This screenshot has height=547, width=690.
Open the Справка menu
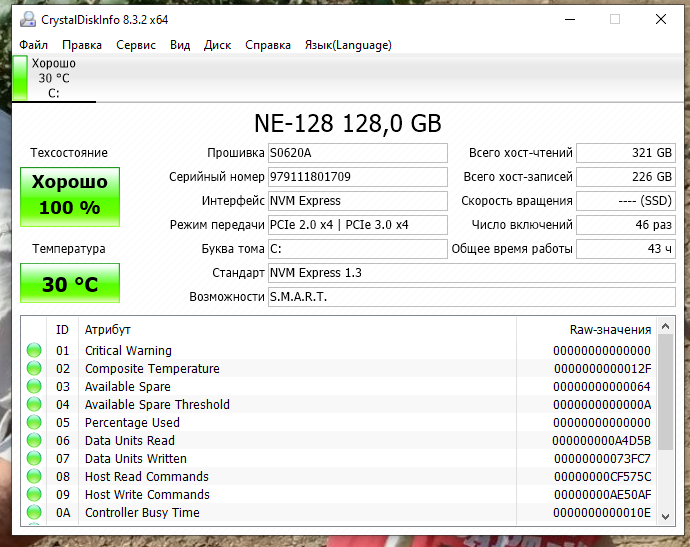[268, 45]
